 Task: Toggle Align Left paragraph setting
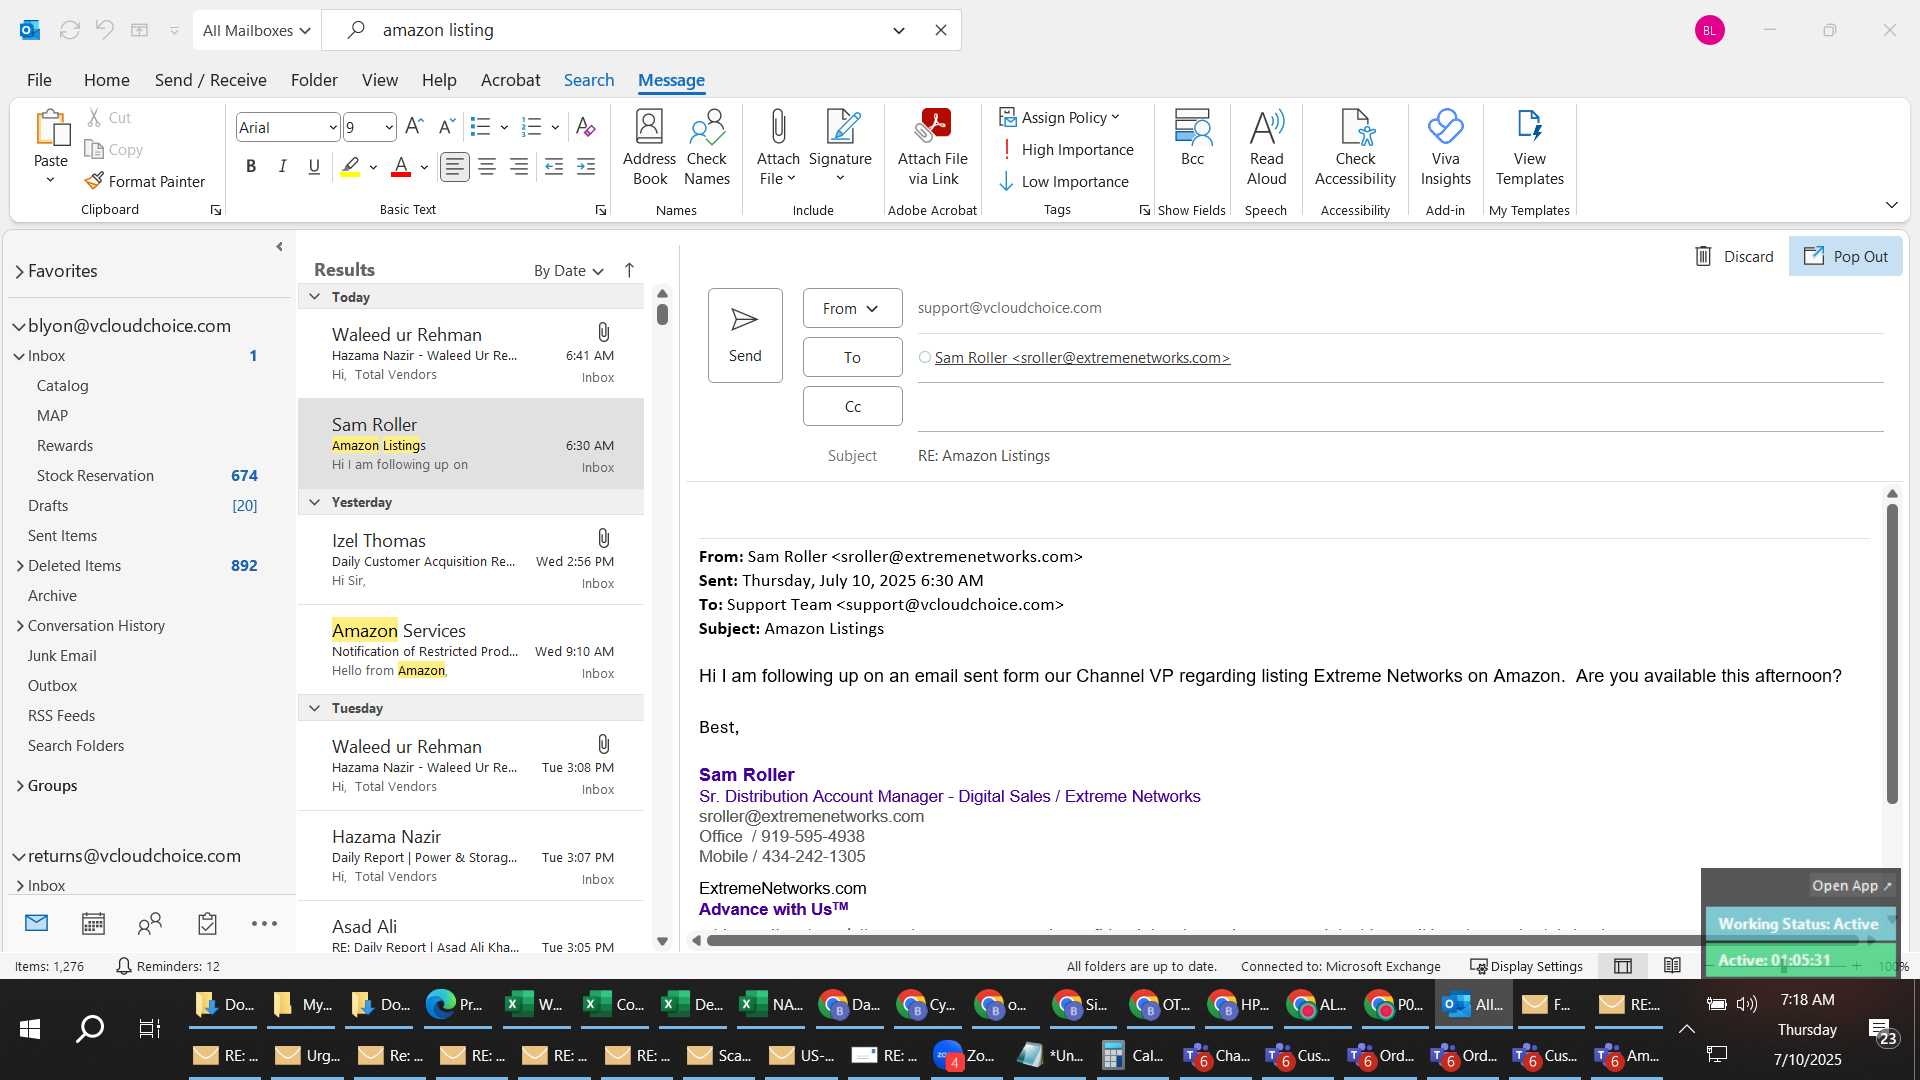click(x=455, y=167)
